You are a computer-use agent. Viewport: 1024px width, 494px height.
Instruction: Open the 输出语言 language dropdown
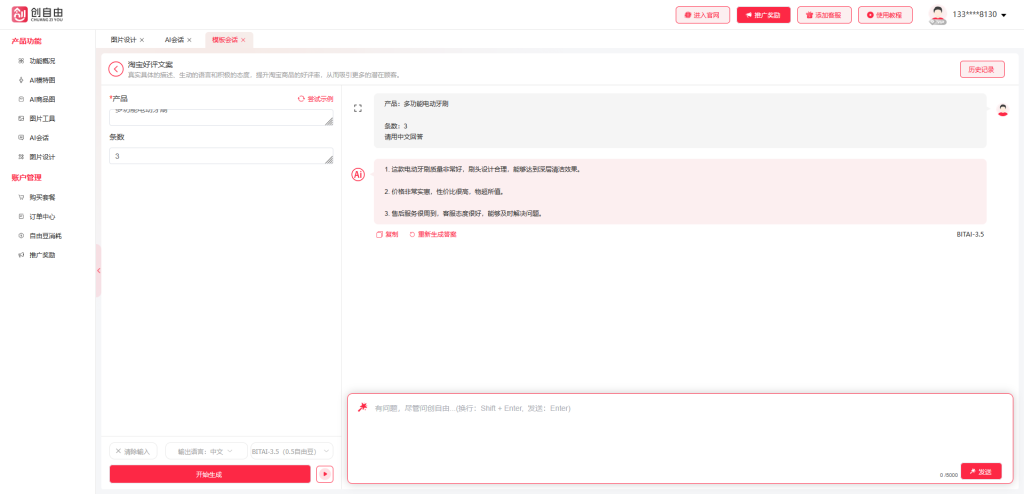pyautogui.click(x=205, y=451)
